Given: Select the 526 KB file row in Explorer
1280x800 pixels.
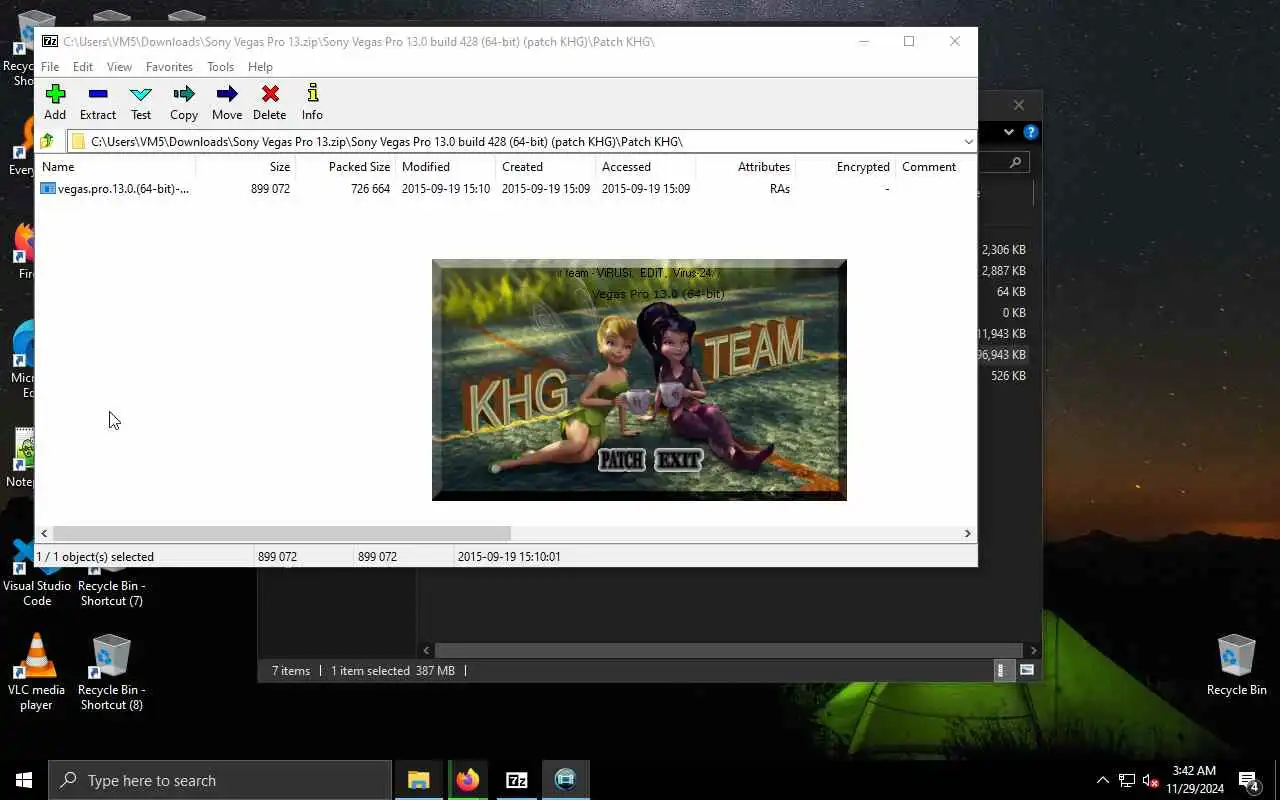Looking at the screenshot, I should tap(1003, 376).
